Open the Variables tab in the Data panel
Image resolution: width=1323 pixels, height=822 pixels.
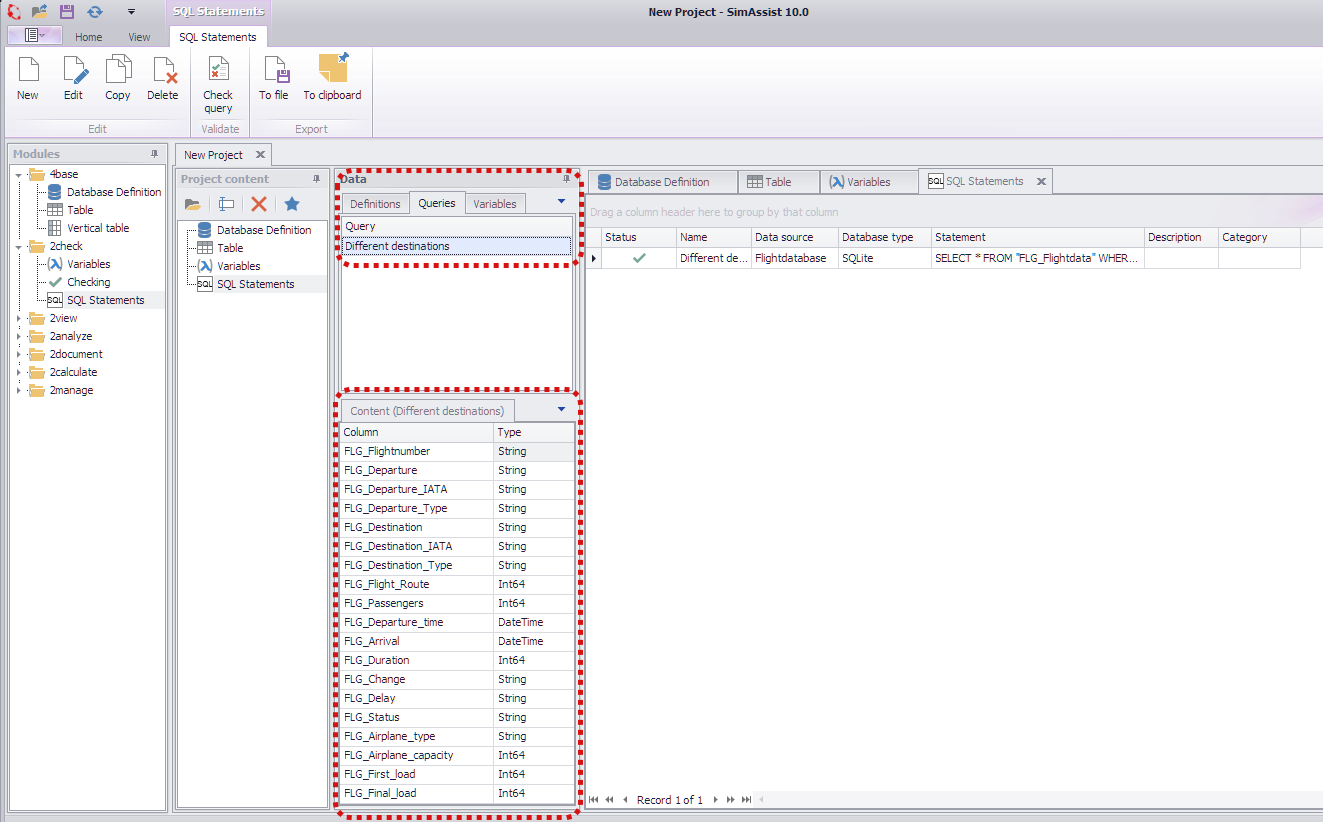(494, 203)
